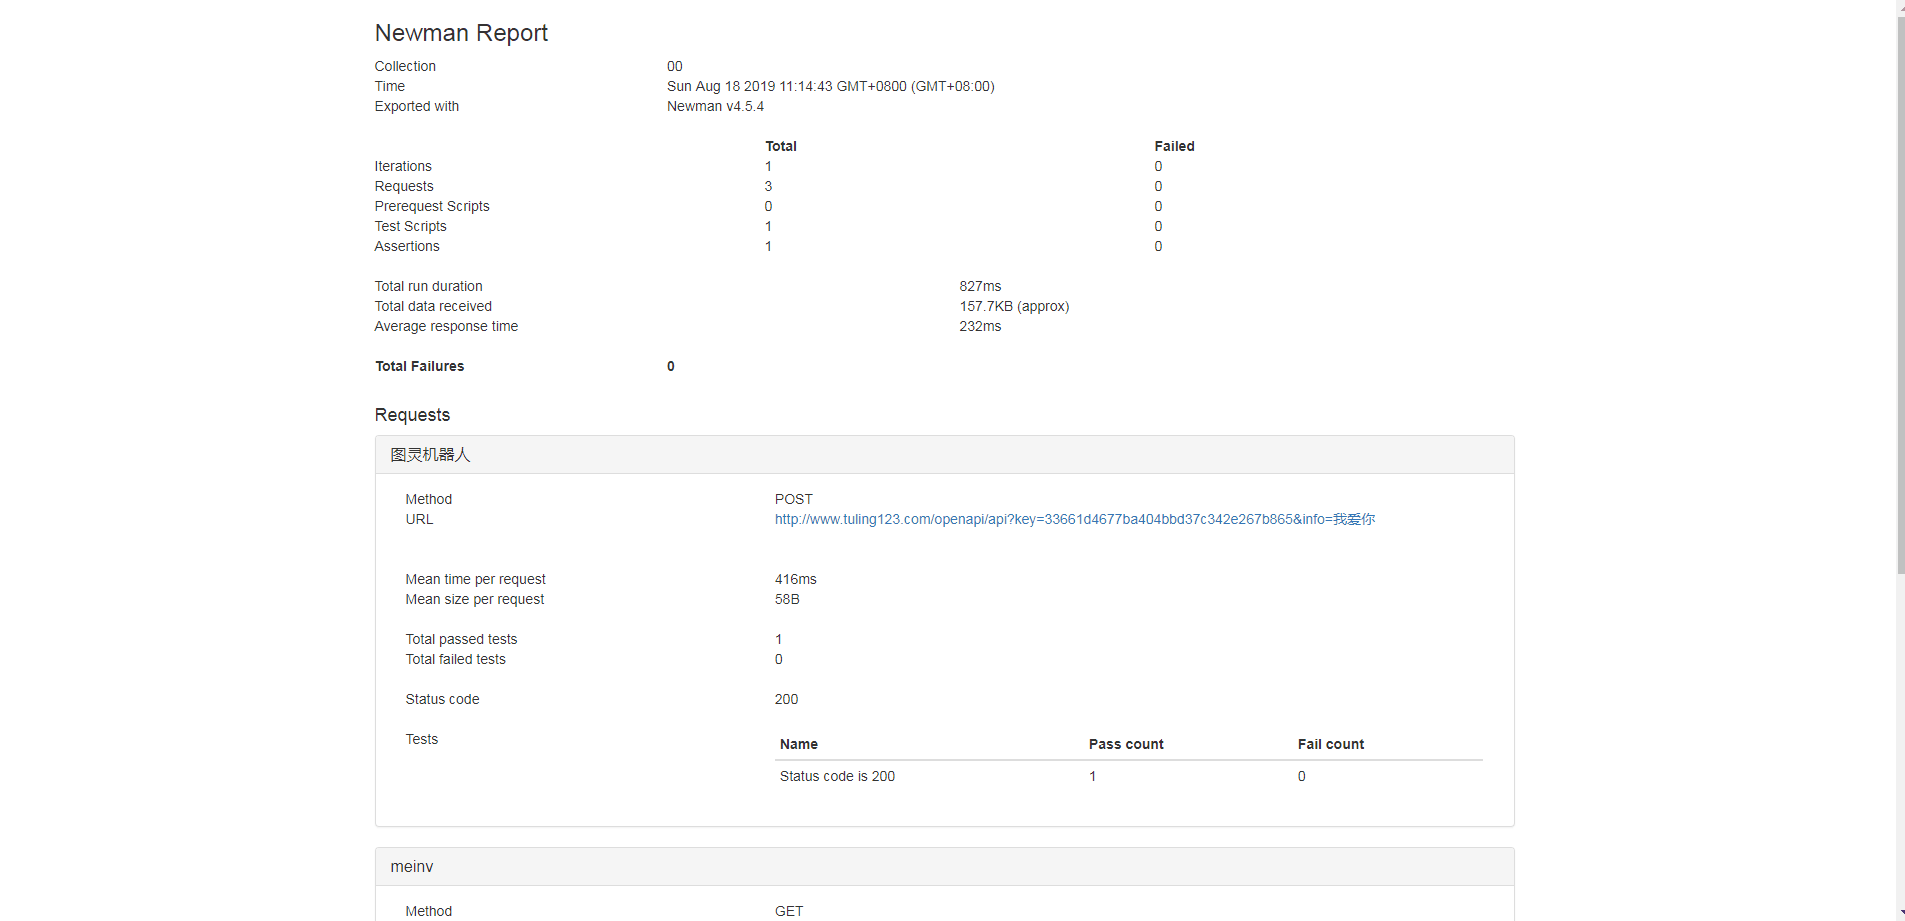Click the Name column header in tests table

click(x=799, y=744)
